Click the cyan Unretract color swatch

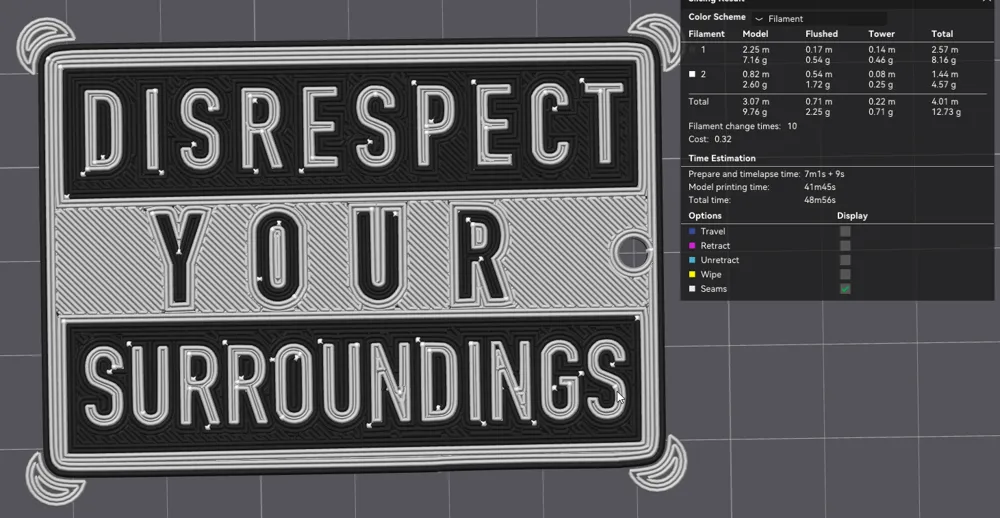(692, 260)
